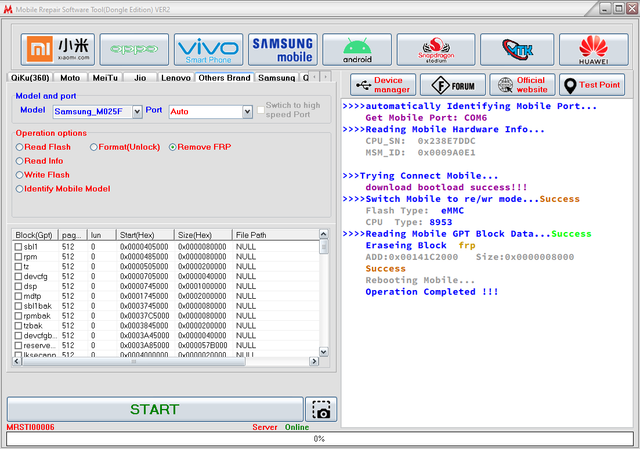Screen dimensions: 640x449
Task: Open the Official website globe button
Action: coord(522,85)
